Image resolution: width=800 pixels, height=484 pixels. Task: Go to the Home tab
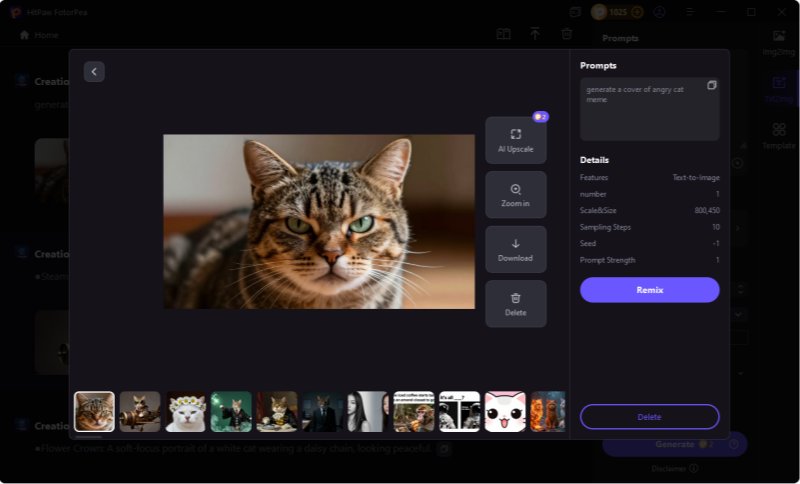[x=39, y=35]
